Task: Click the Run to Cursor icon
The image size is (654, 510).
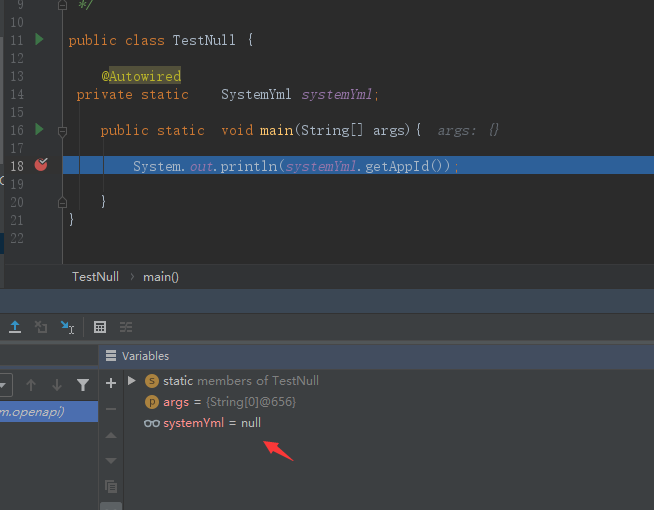Action: point(67,327)
